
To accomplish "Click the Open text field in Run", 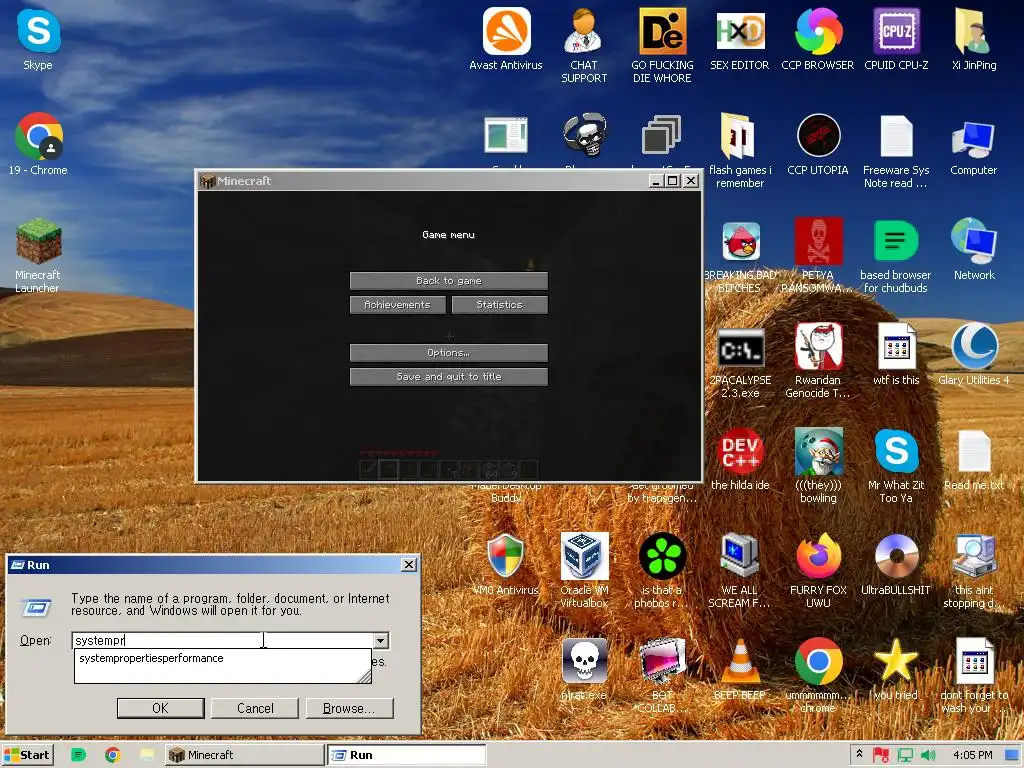I will tap(222, 641).
